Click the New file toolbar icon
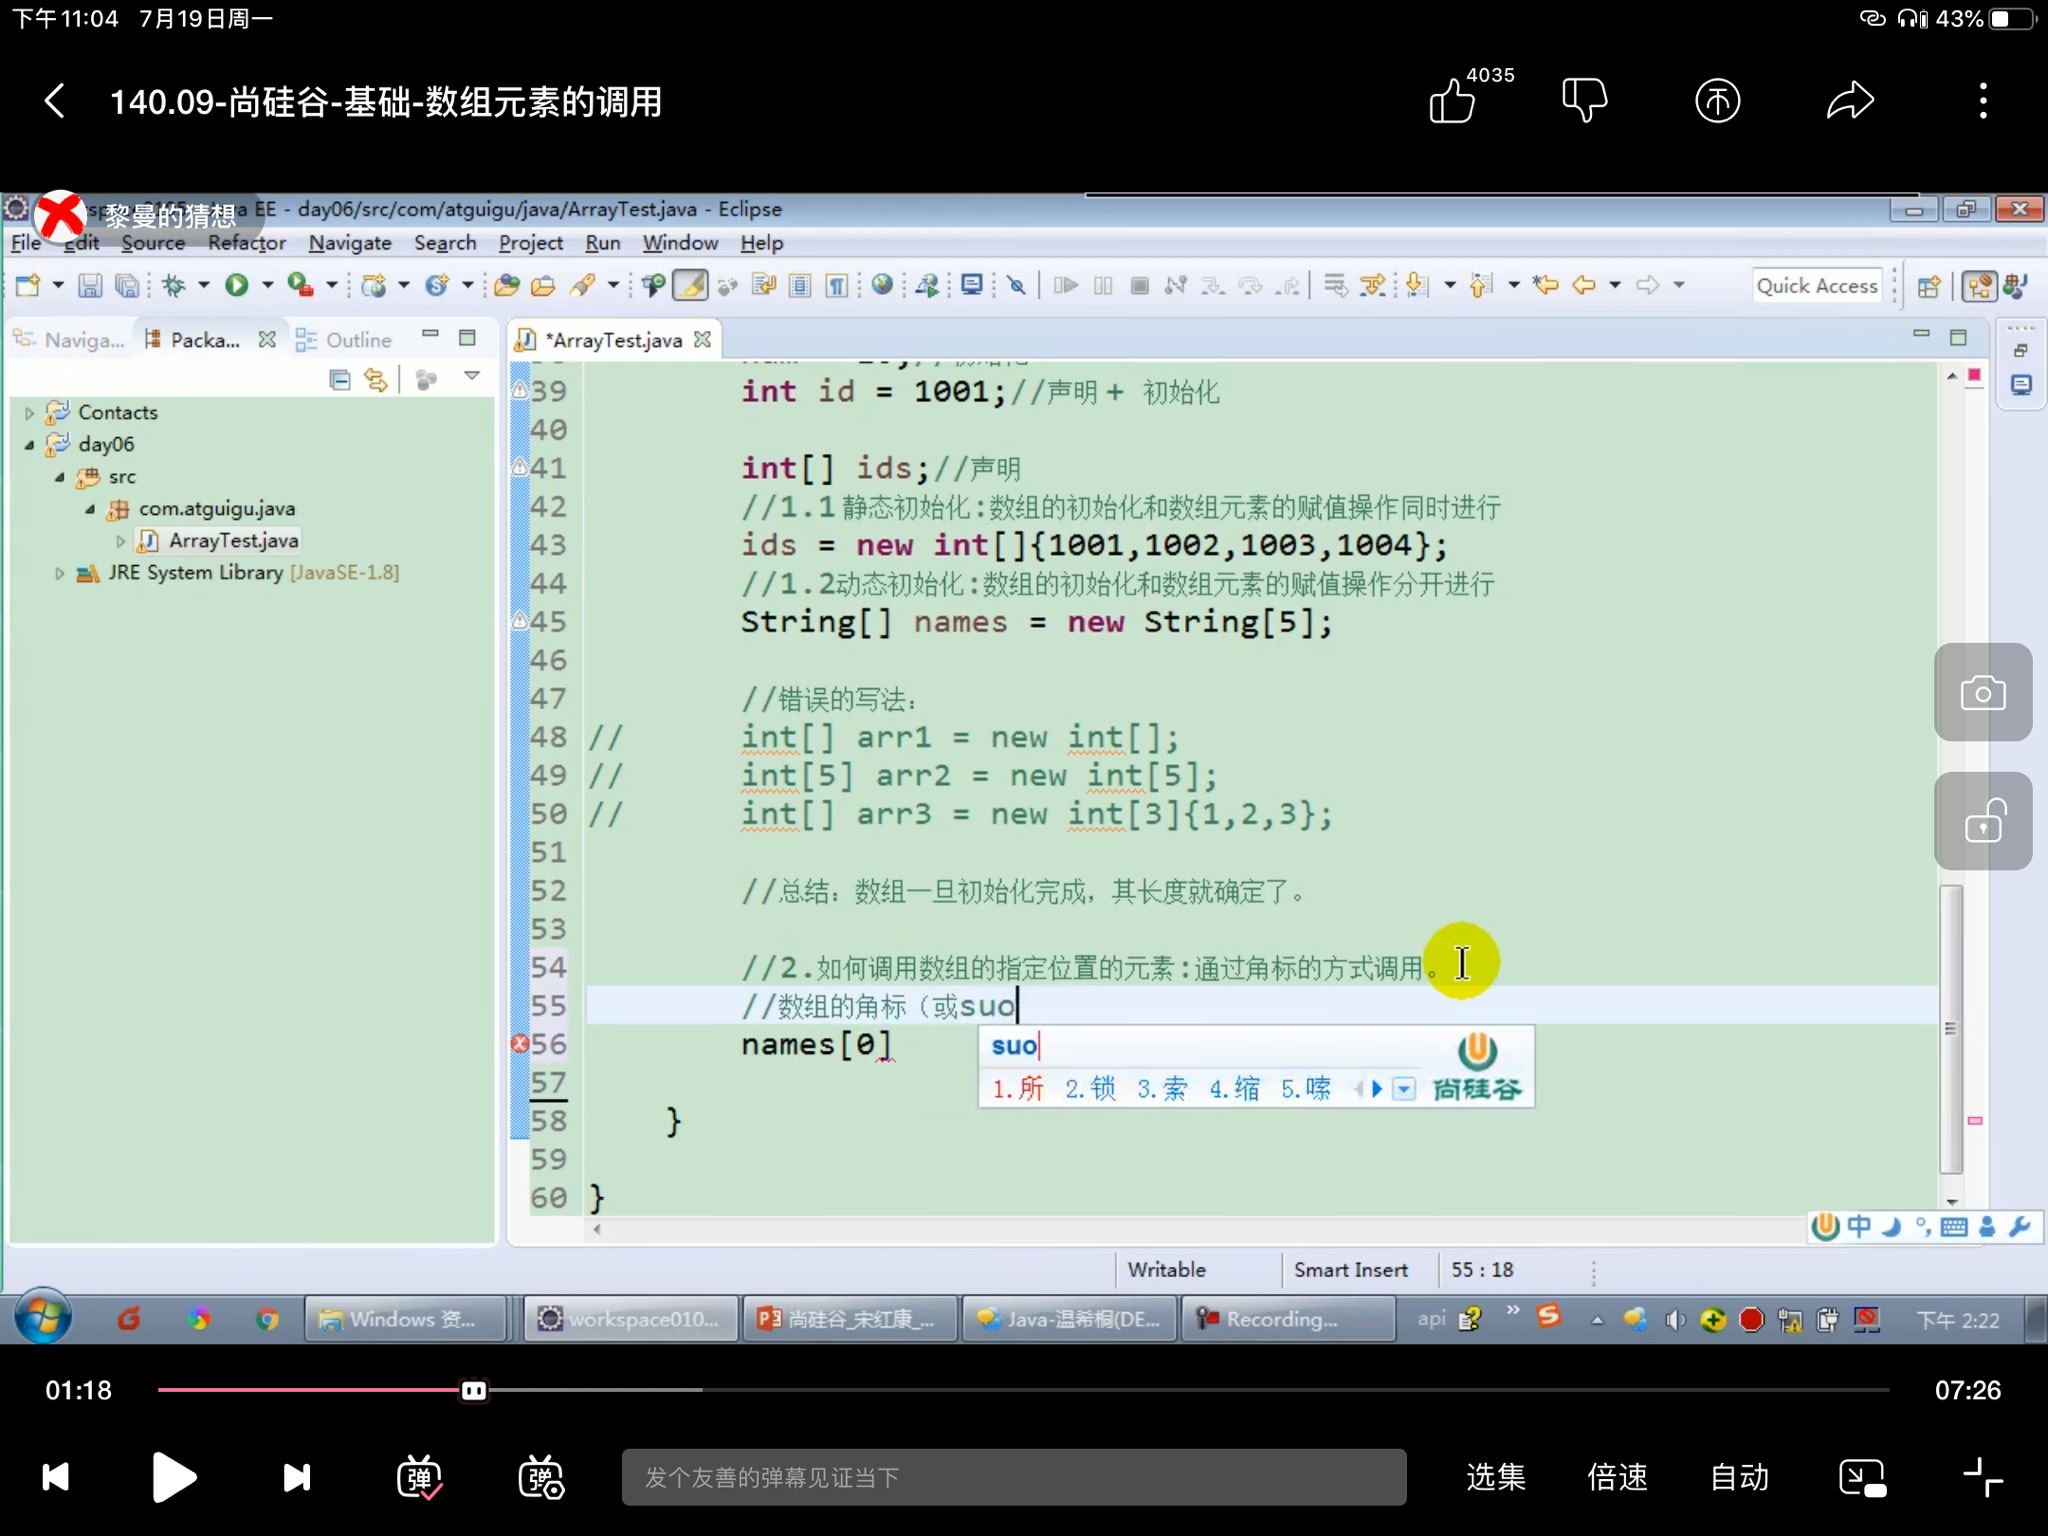This screenshot has height=1536, width=2048. (x=28, y=286)
